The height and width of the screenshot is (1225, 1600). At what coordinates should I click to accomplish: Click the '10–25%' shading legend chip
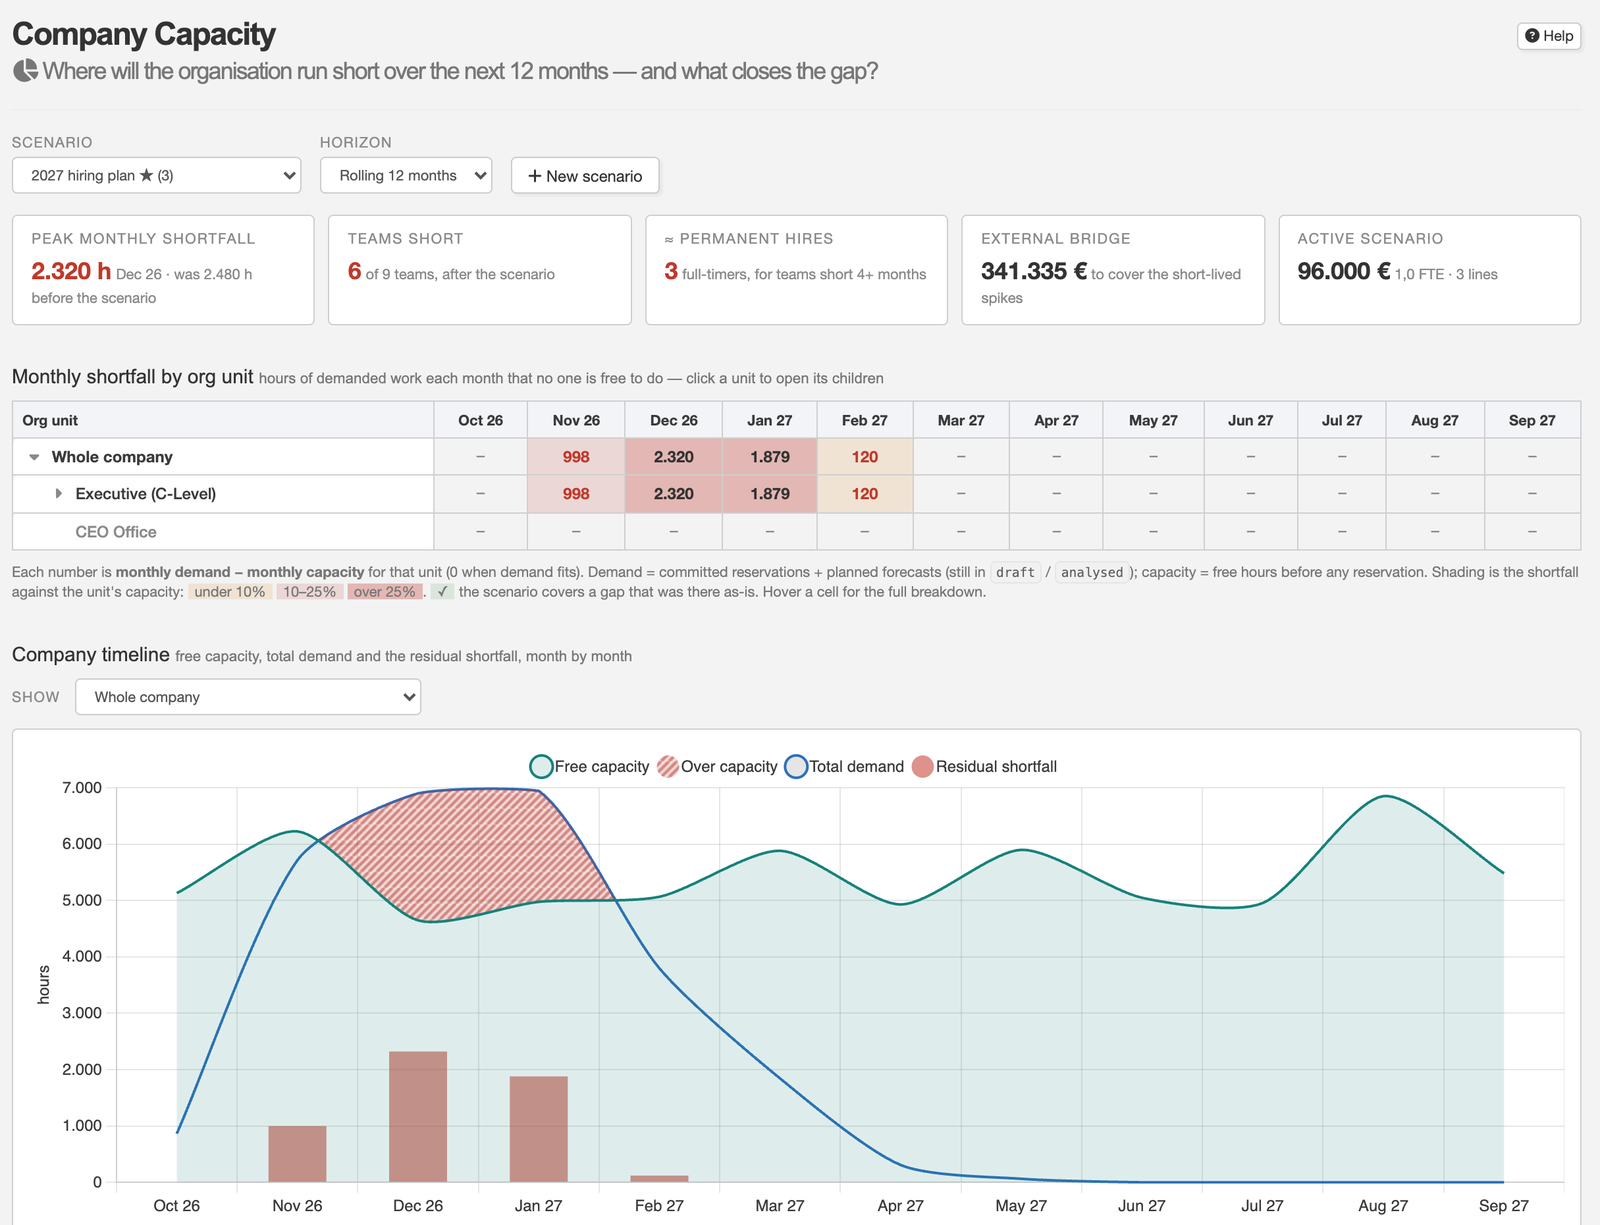point(309,592)
